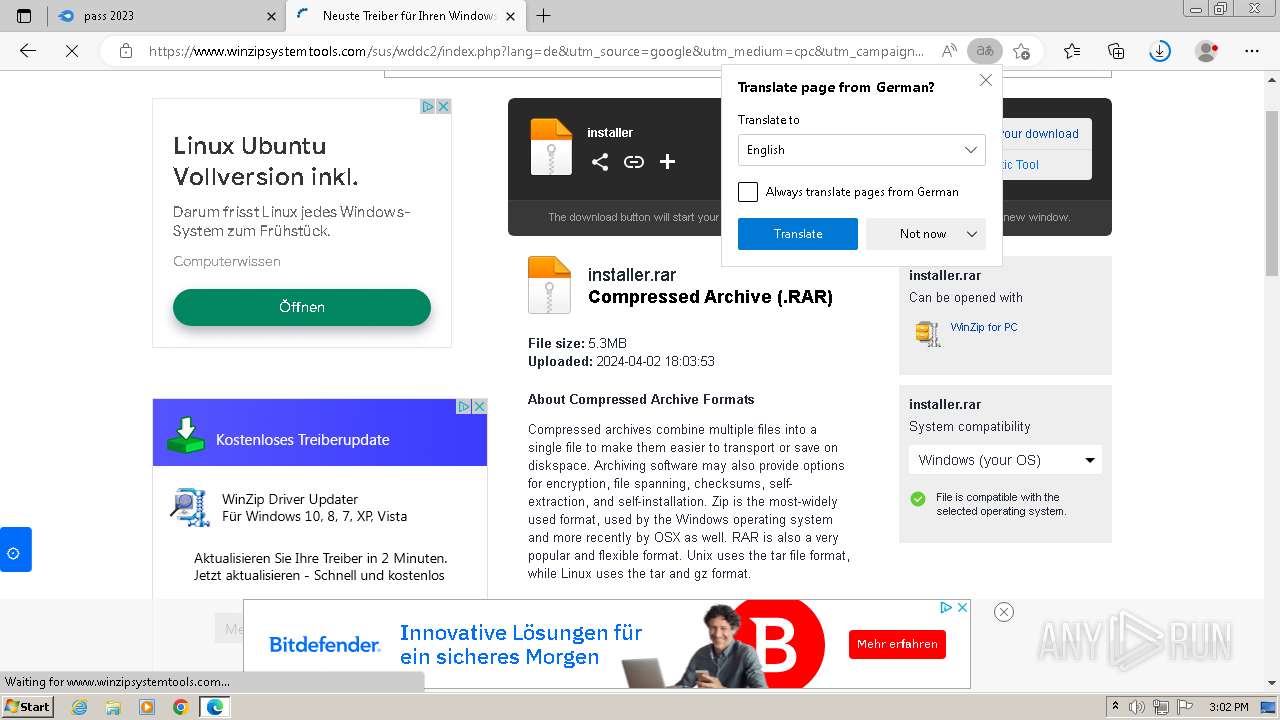Select the Neuste Treiber für Ihren Windows tab

(x=406, y=16)
